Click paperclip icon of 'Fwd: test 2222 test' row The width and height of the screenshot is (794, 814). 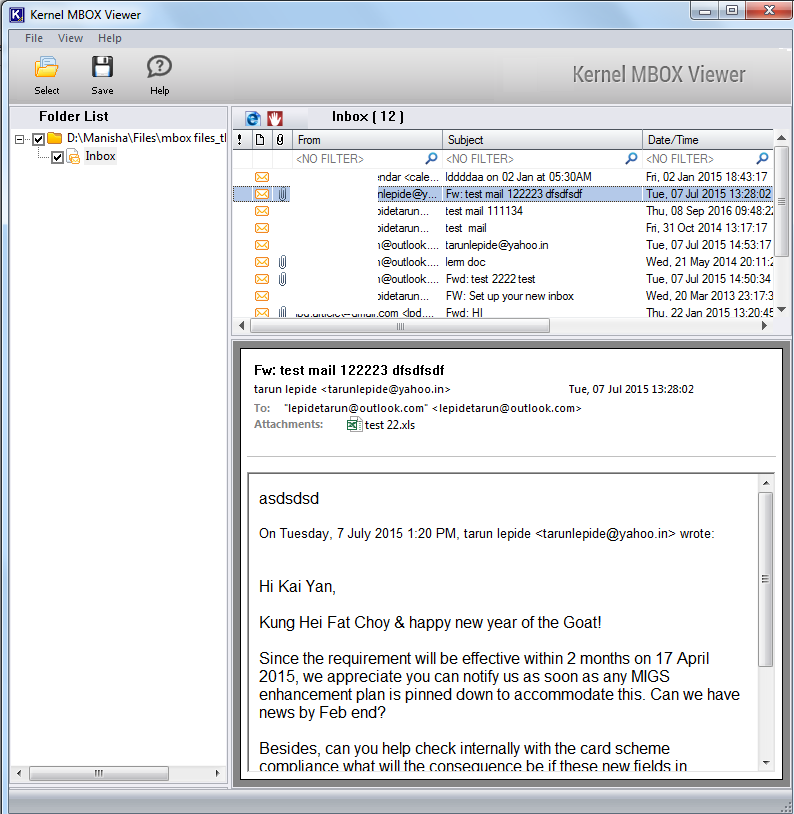(282, 279)
